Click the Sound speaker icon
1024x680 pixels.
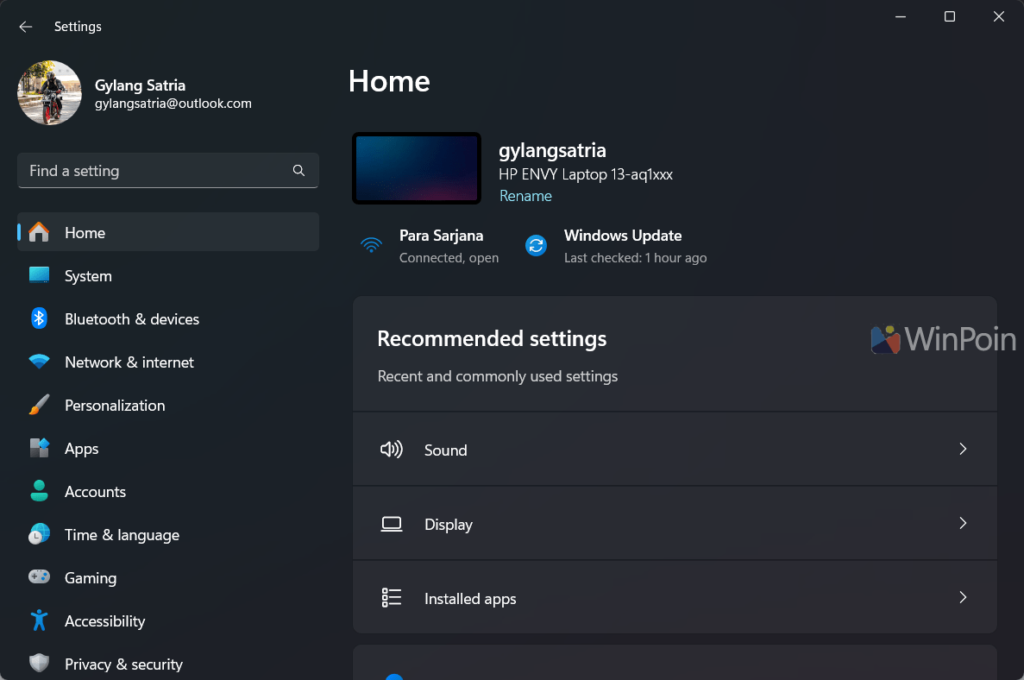click(391, 449)
